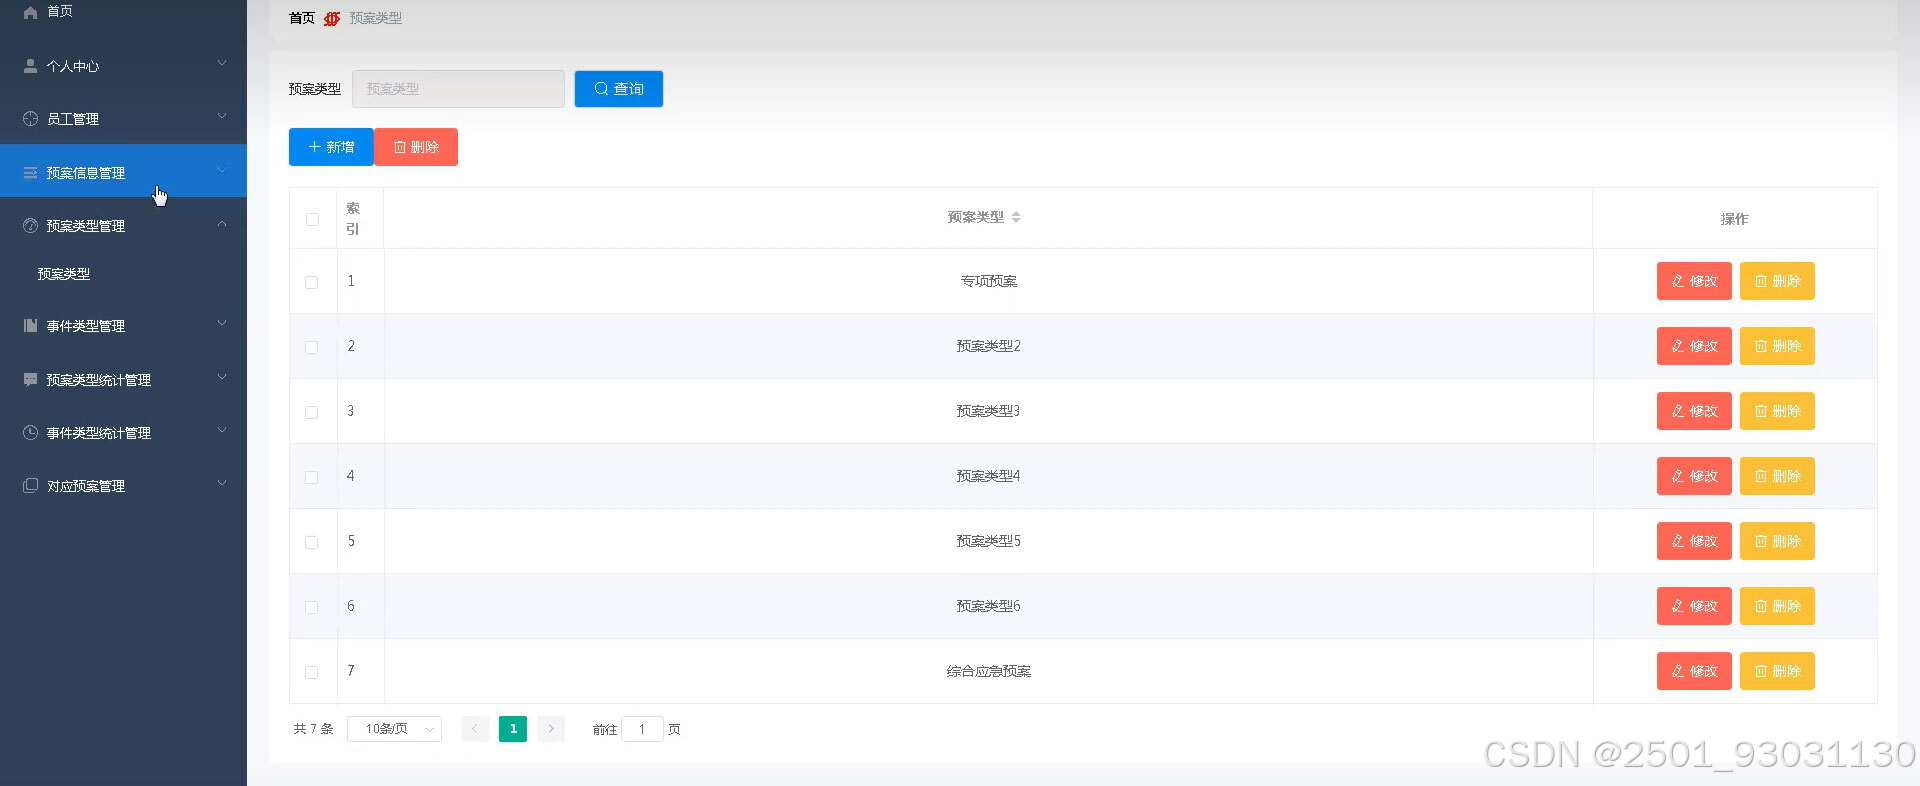The width and height of the screenshot is (1920, 786).
Task: Click the icon beside 预案类型管理
Action: (x=30, y=226)
